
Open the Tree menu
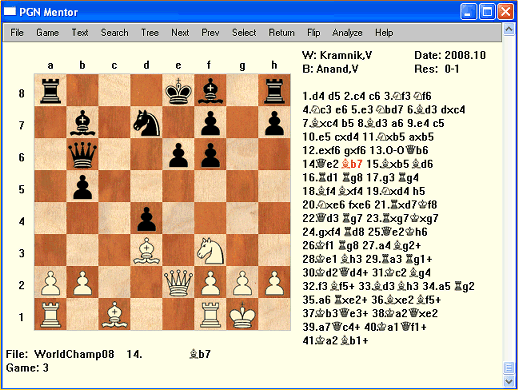click(150, 33)
